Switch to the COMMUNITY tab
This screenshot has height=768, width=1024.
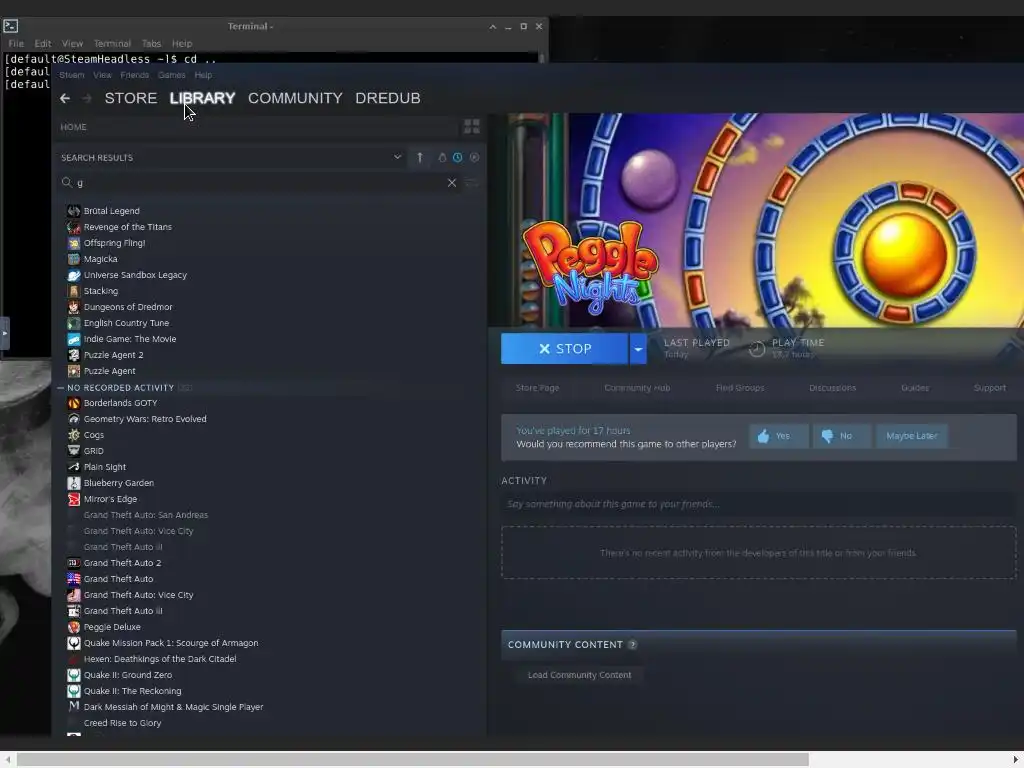pyautogui.click(x=295, y=98)
